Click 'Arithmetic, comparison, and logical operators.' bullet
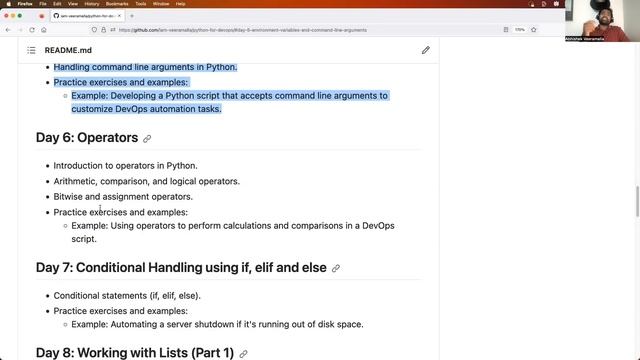Viewport: 640px width, 360px height. coord(147,181)
